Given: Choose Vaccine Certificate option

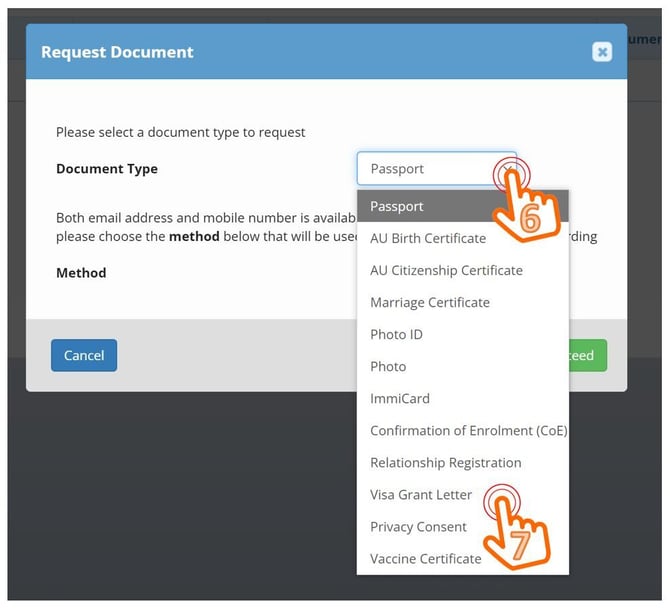Looking at the screenshot, I should click(x=426, y=558).
